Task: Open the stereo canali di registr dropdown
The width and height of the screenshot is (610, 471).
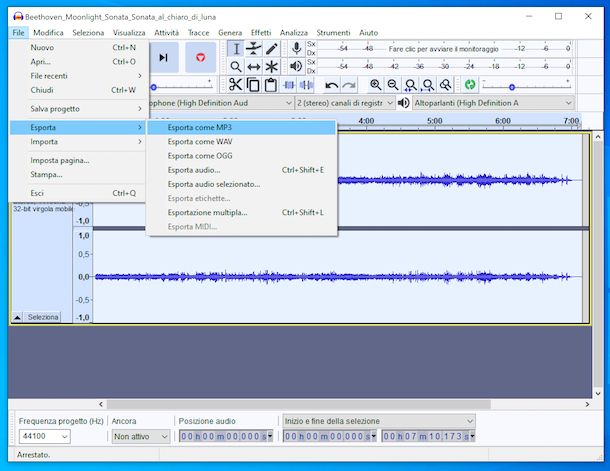Action: tap(345, 103)
